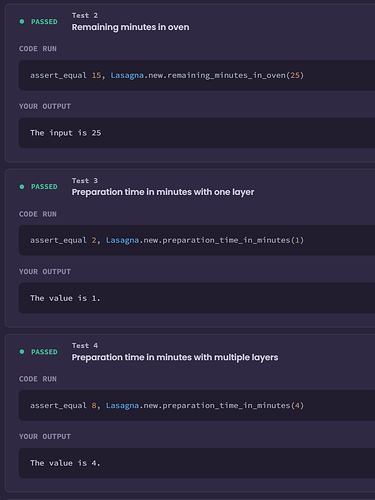Click the PASSED label of Test 2
375x500 pixels.
click(44, 22)
